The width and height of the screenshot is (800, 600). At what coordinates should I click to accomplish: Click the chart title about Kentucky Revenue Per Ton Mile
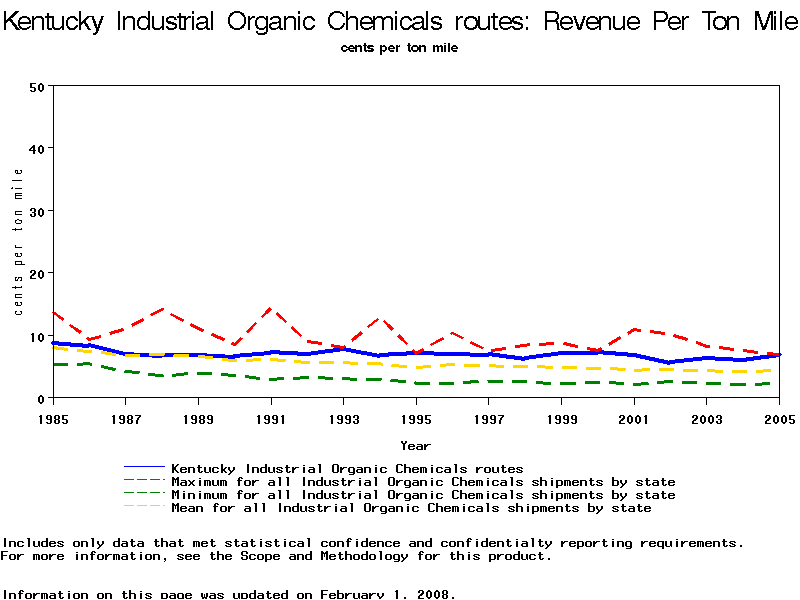400,21
